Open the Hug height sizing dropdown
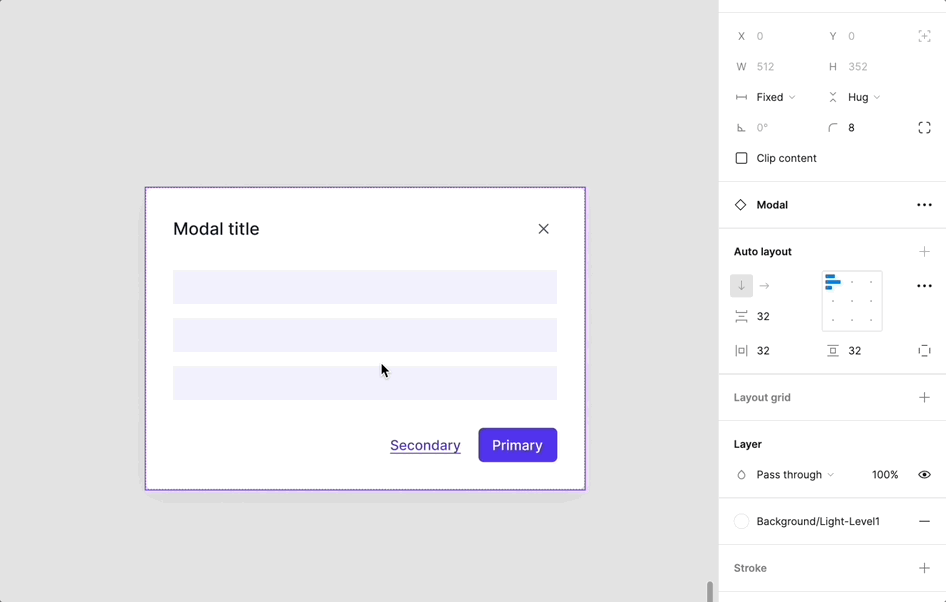Viewport: 946px width, 602px height. click(864, 97)
